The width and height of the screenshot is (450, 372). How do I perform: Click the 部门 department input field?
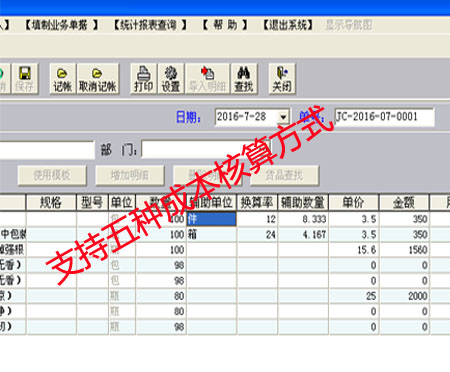206,149
